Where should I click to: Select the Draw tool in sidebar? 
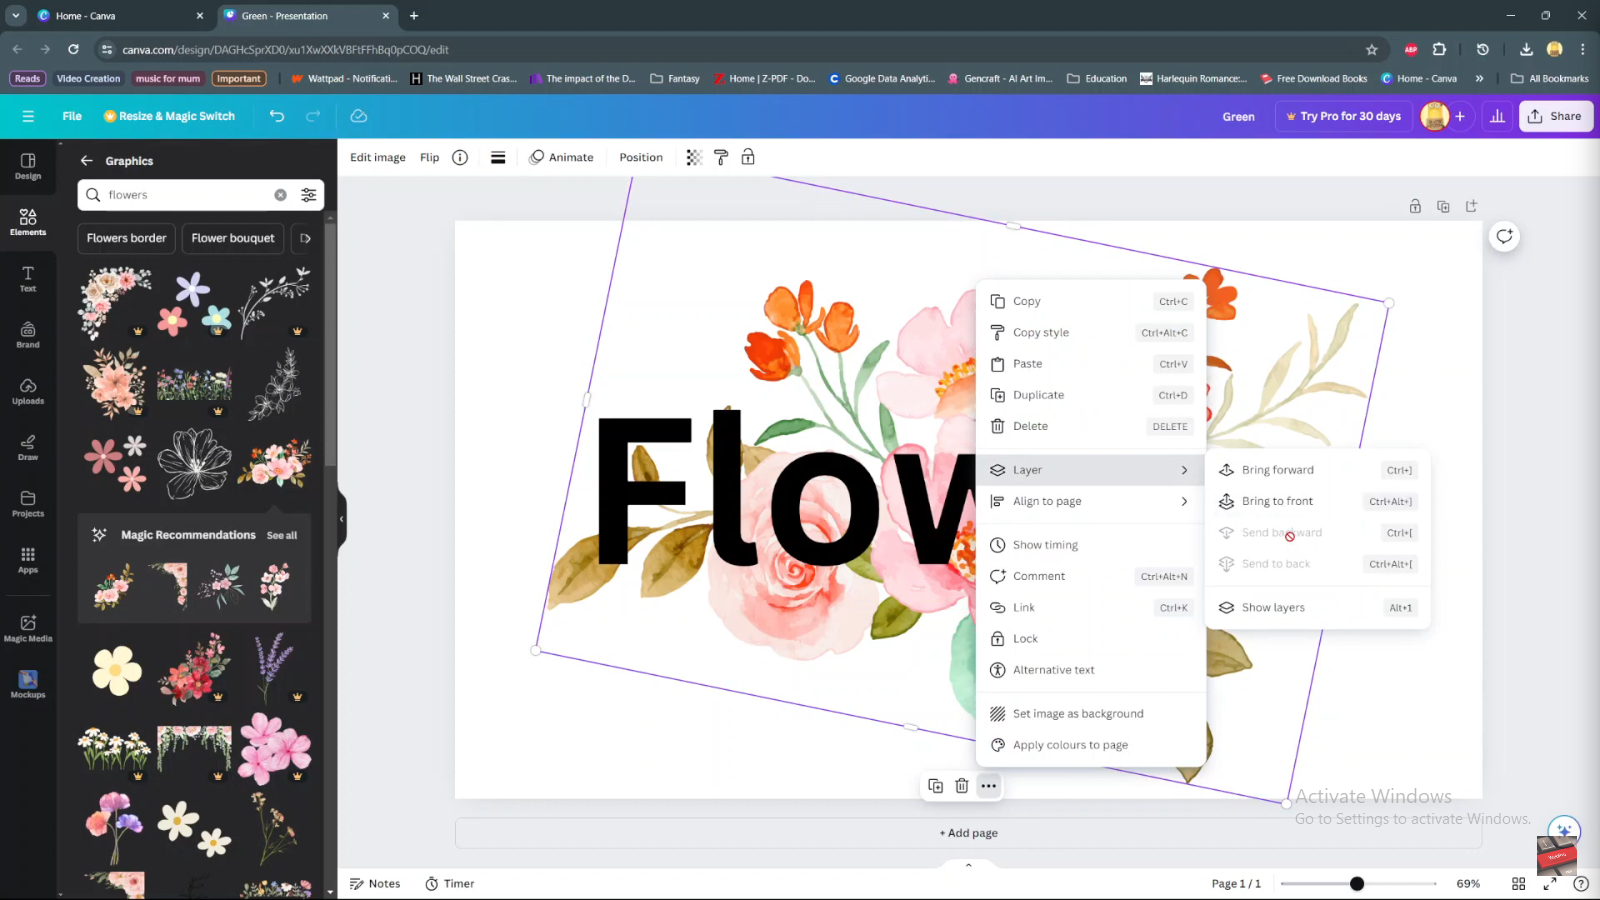(x=28, y=447)
